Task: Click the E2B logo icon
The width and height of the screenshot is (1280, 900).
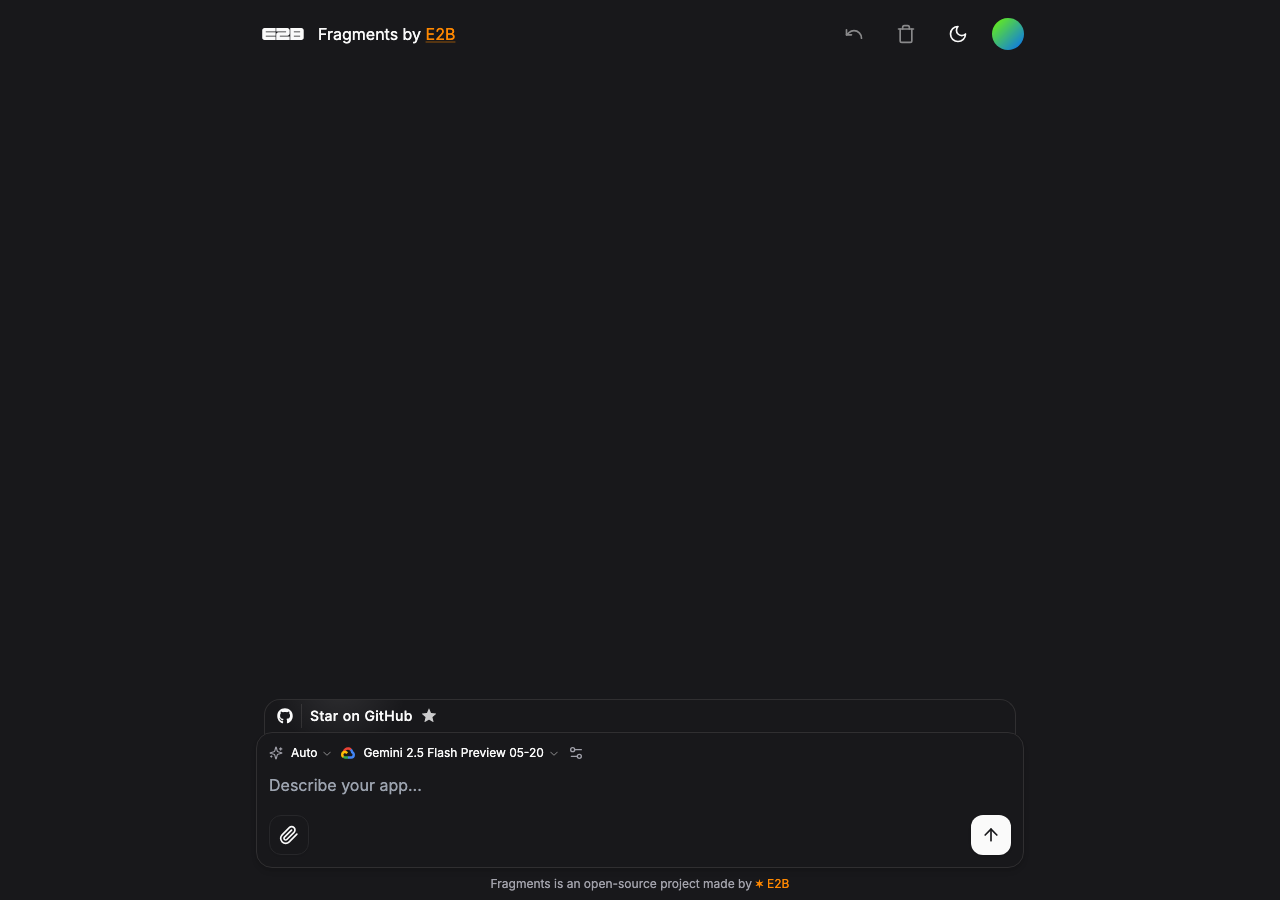Action: pos(283,34)
